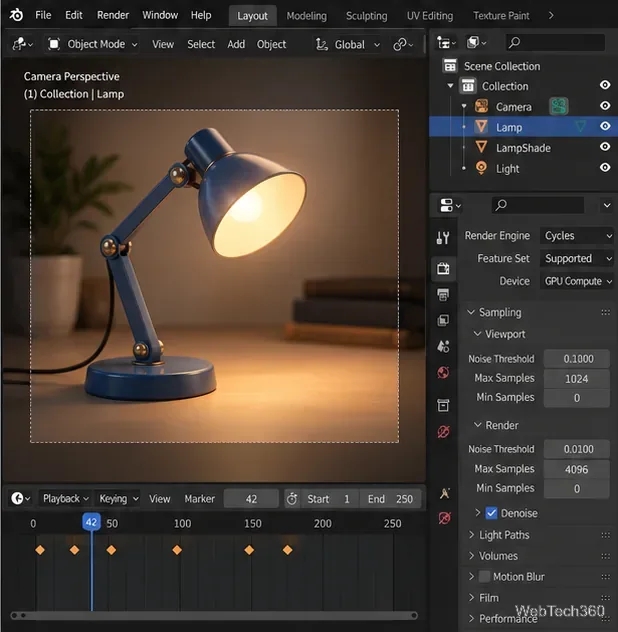Open World properties globe icon

443,372
